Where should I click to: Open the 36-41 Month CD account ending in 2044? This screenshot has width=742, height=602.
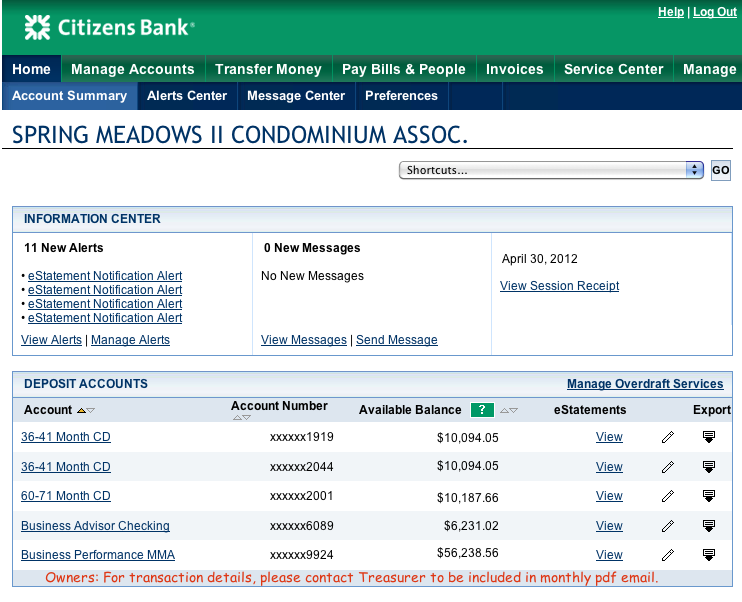pyautogui.click(x=66, y=467)
